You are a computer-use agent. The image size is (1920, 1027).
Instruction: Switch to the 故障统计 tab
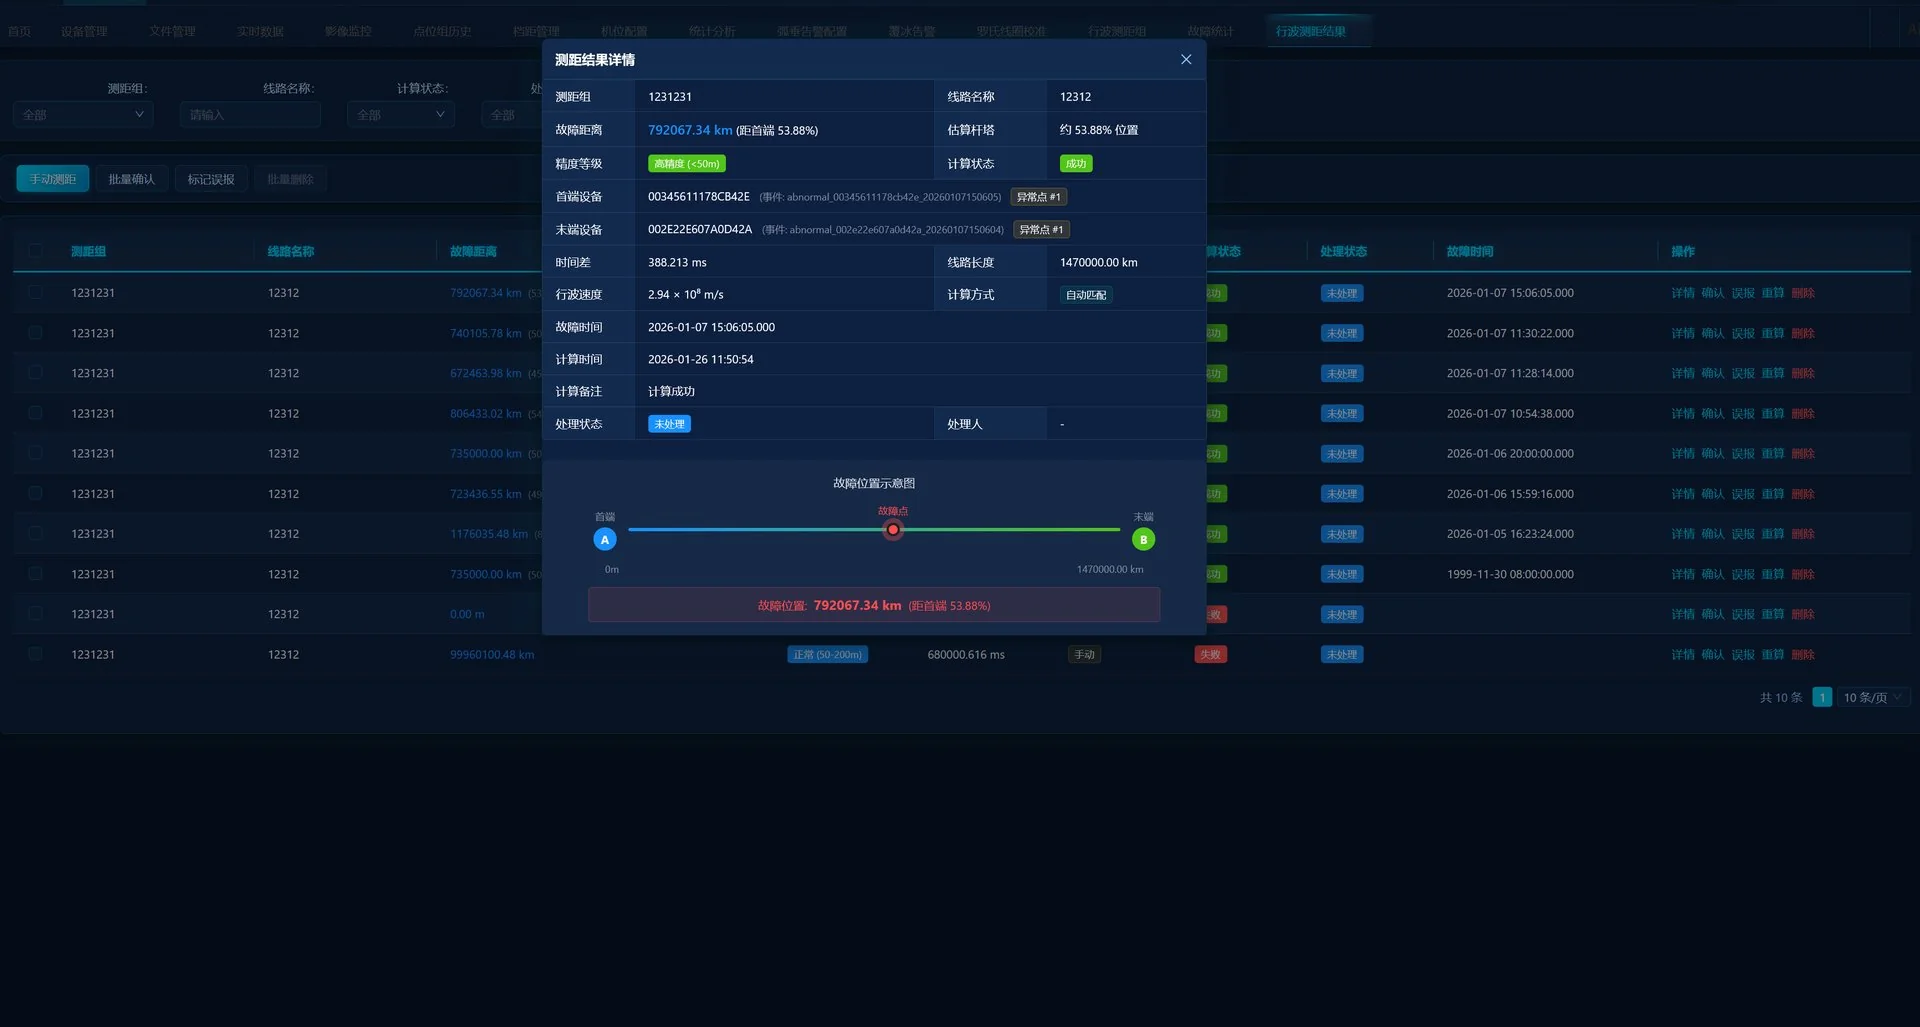point(1210,31)
